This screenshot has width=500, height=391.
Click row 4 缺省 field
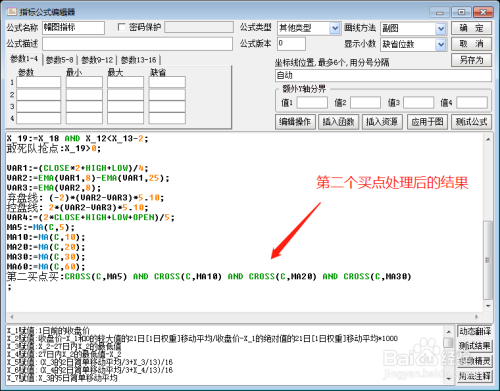[x=167, y=118]
